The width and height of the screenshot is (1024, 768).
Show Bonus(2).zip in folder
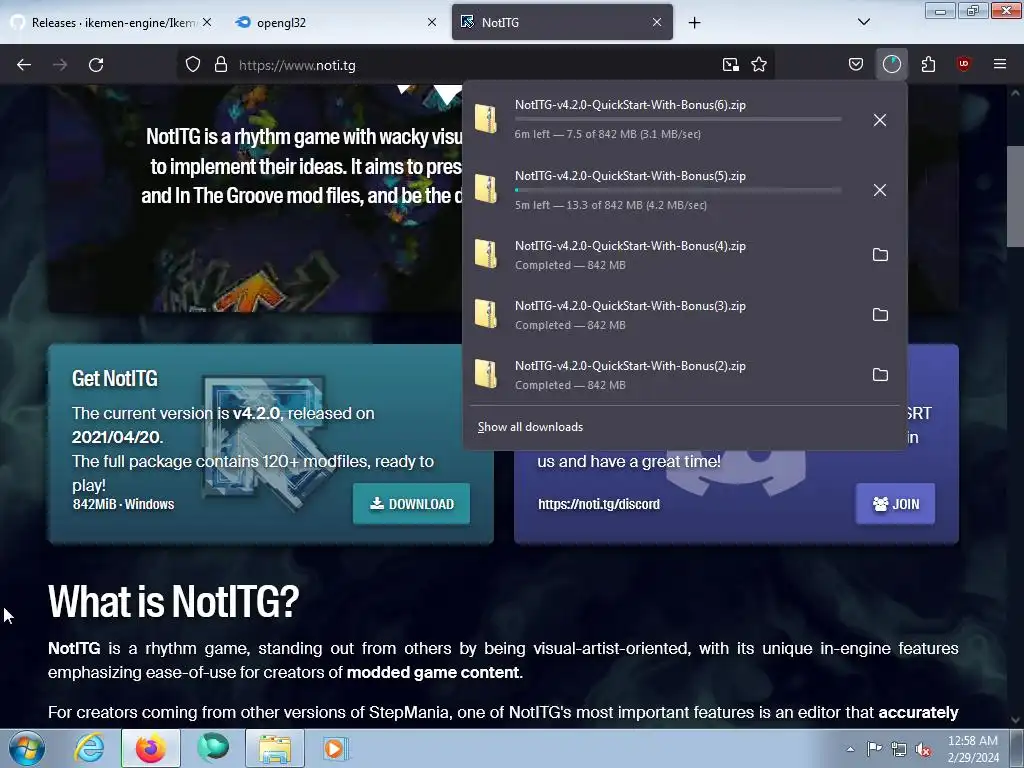tap(880, 375)
